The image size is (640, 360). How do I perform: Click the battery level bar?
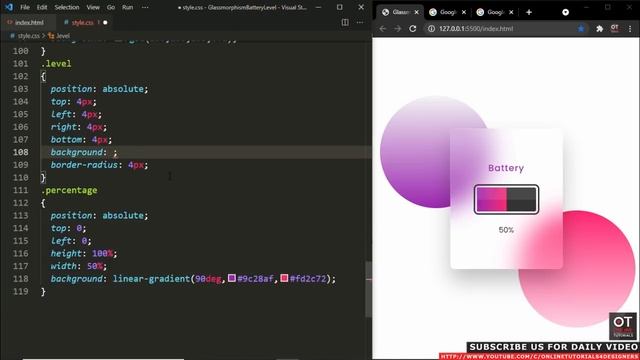pyautogui.click(x=506, y=199)
